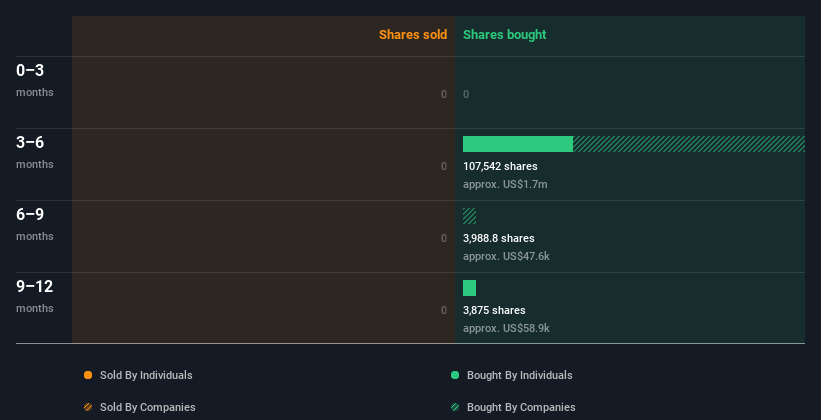The height and width of the screenshot is (420, 821).
Task: Click the 0–3 months row label
Action: click(x=35, y=80)
